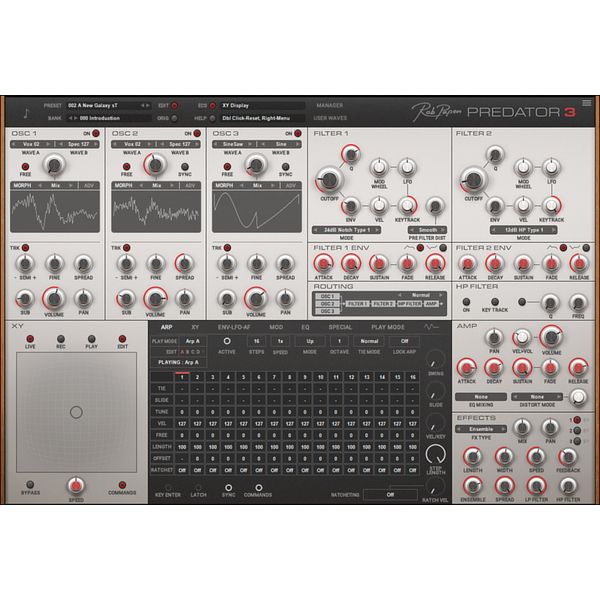Select Filter 2 ENV inverted envelope shape icon
Viewport: 600px width, 600px height.
point(575,248)
